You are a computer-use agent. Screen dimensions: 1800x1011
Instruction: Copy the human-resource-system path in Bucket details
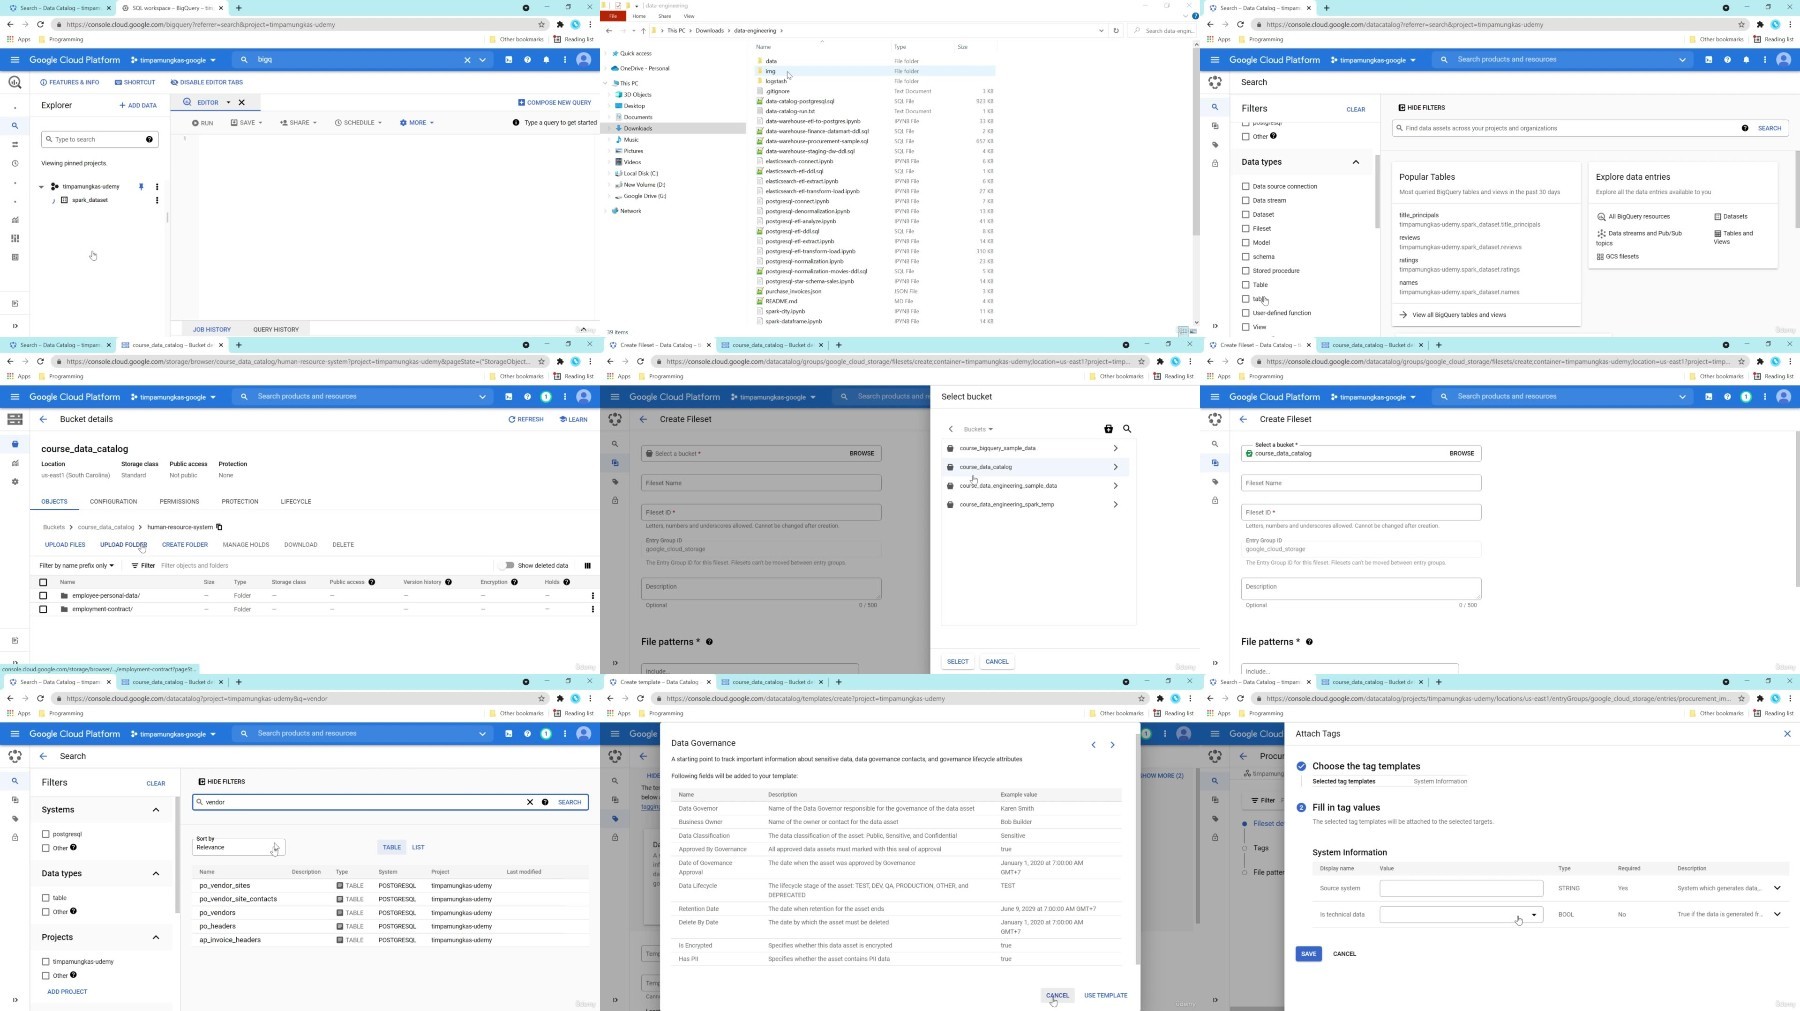[x=219, y=527]
